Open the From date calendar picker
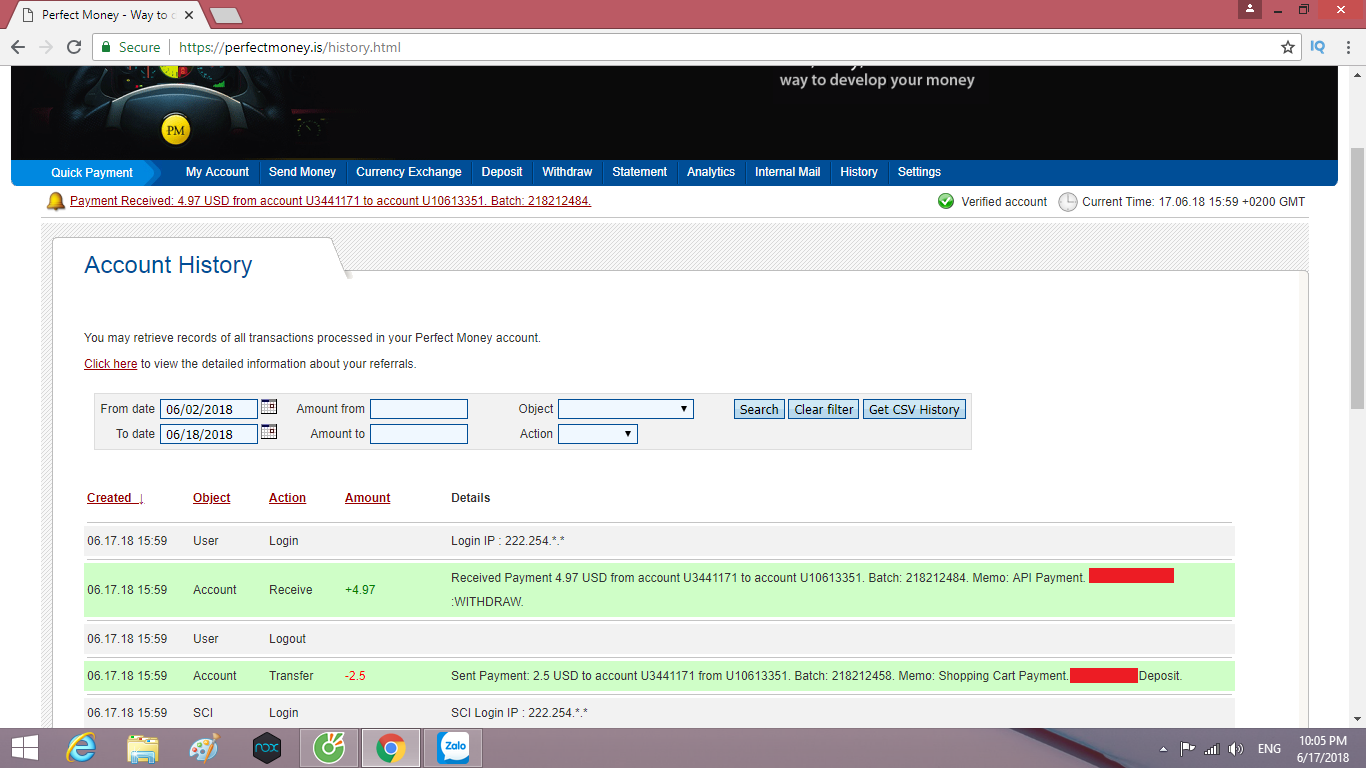 (x=269, y=407)
